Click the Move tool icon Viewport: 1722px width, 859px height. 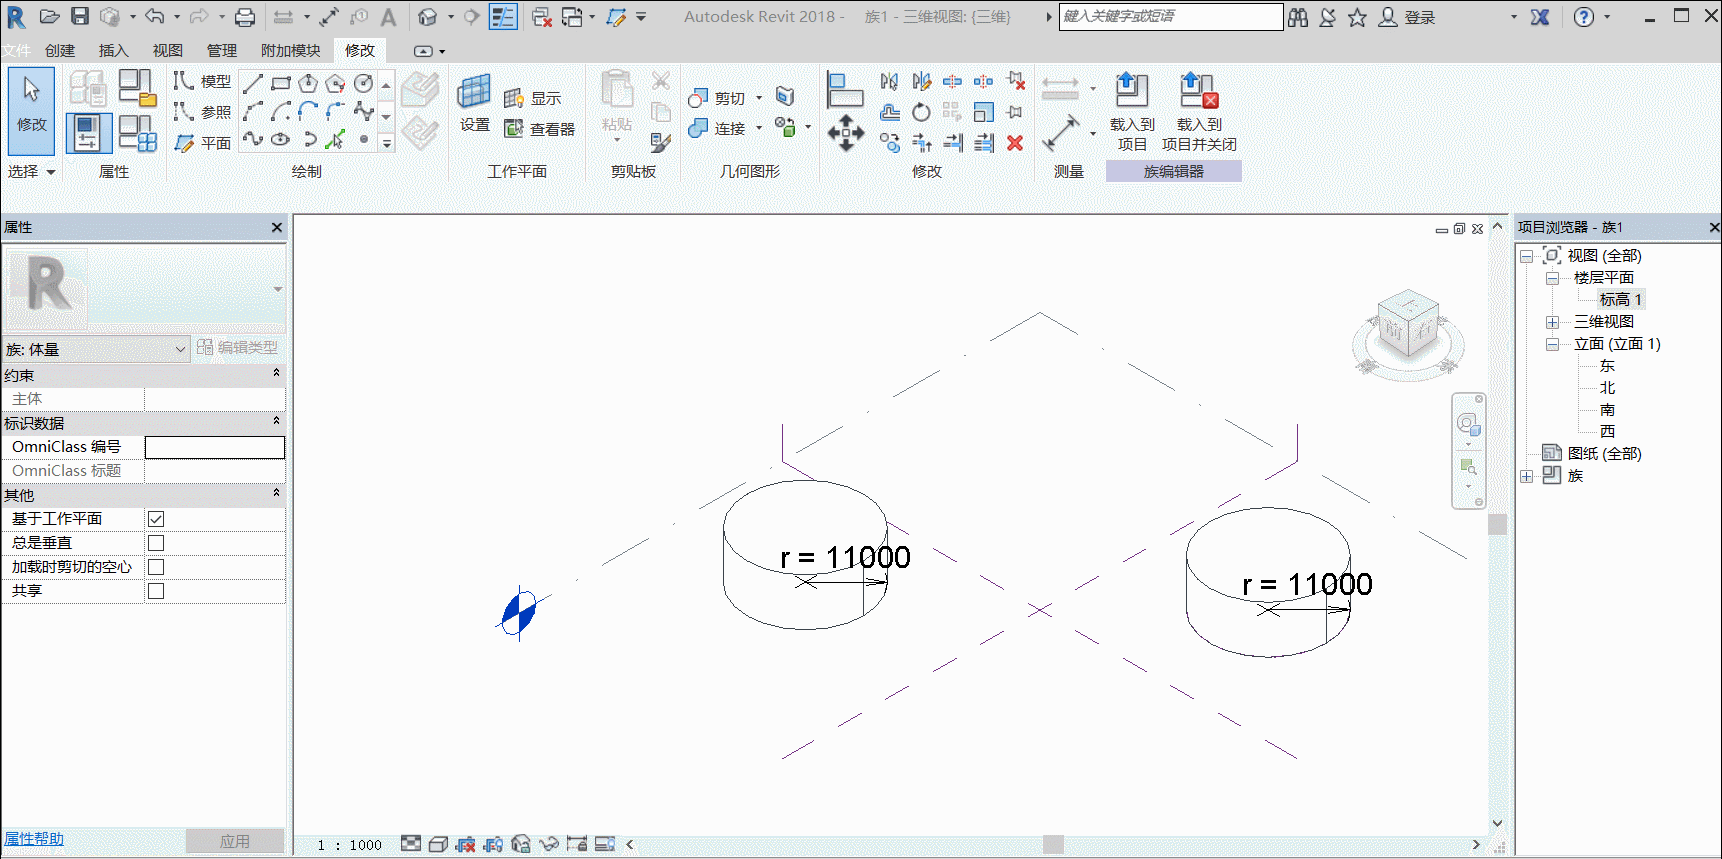point(846,132)
